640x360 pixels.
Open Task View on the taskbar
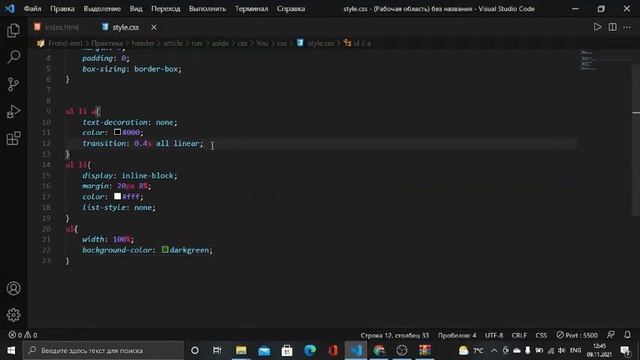coord(217,350)
